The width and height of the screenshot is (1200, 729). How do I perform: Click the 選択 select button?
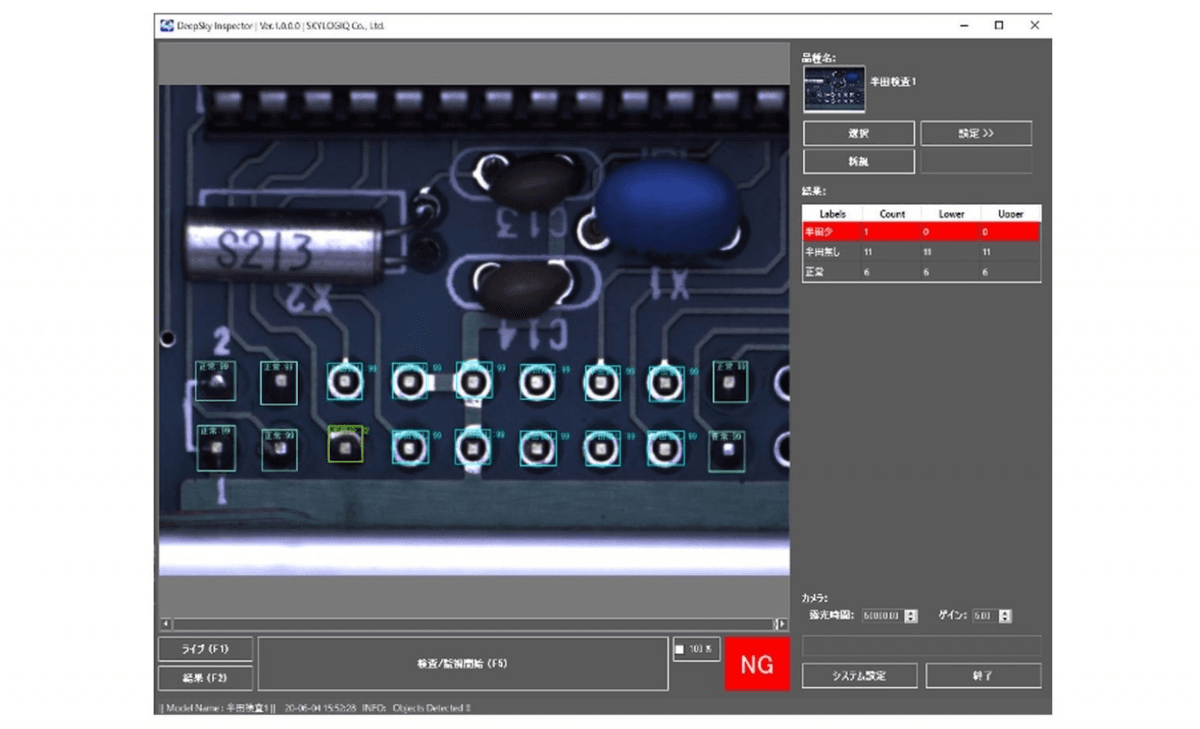(x=858, y=134)
